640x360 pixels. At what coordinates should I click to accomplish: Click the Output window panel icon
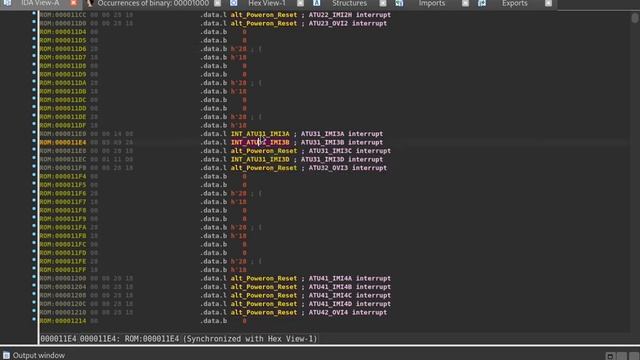pos(7,356)
